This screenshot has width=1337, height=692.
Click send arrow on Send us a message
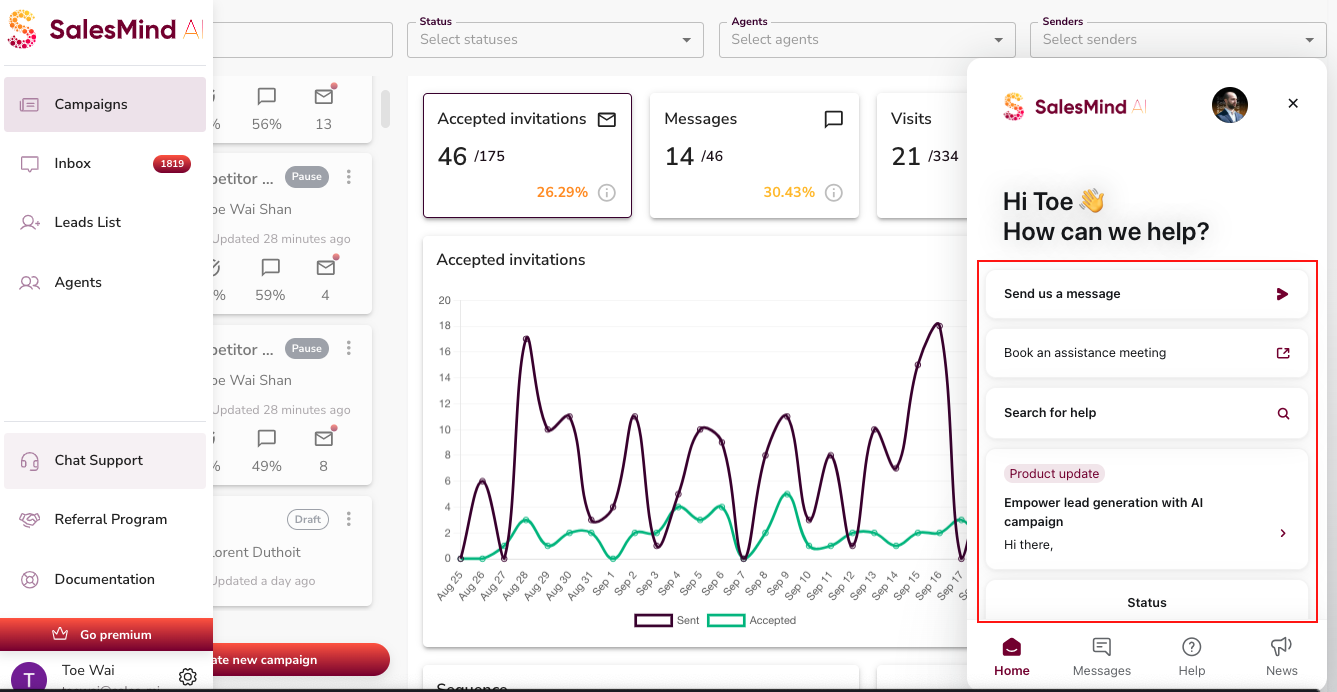[1282, 294]
